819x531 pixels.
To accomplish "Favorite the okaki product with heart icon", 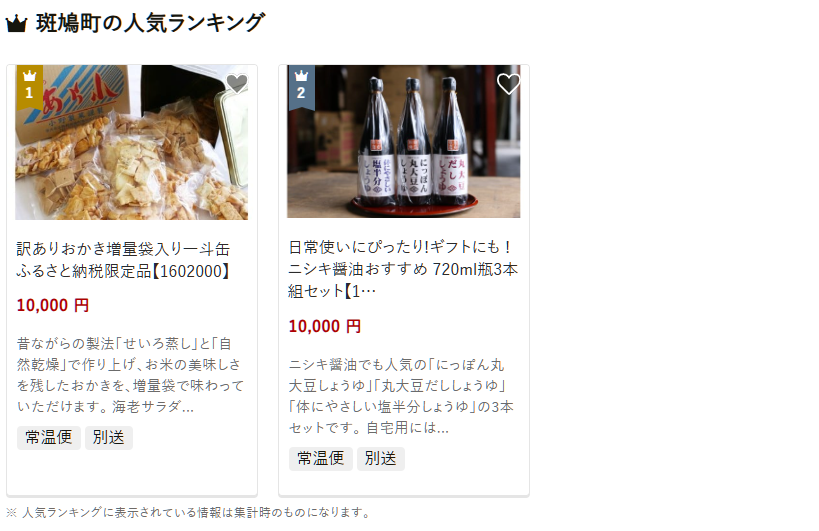I will 237,84.
